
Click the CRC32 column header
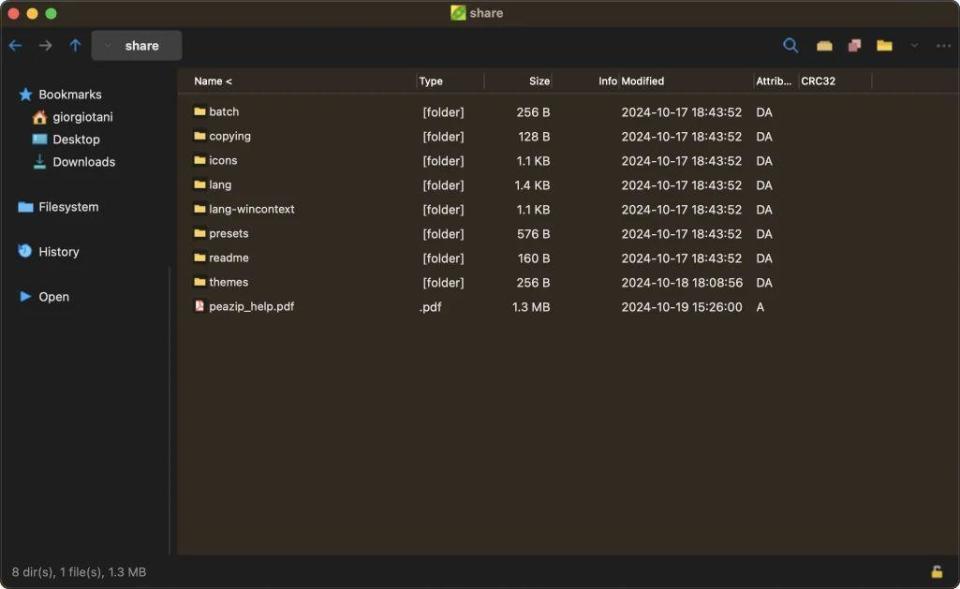click(x=818, y=81)
